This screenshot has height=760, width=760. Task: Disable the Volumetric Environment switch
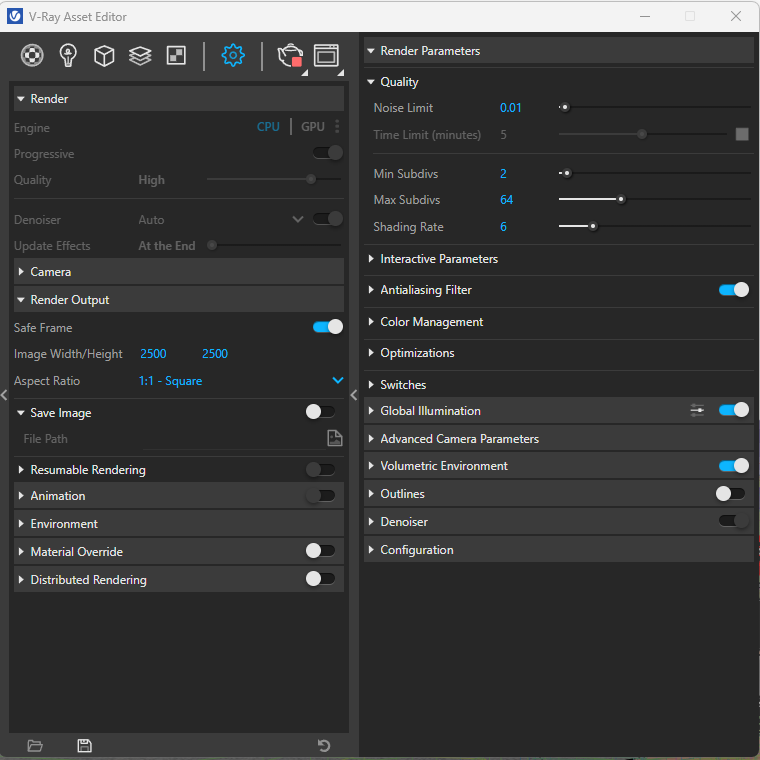(734, 466)
